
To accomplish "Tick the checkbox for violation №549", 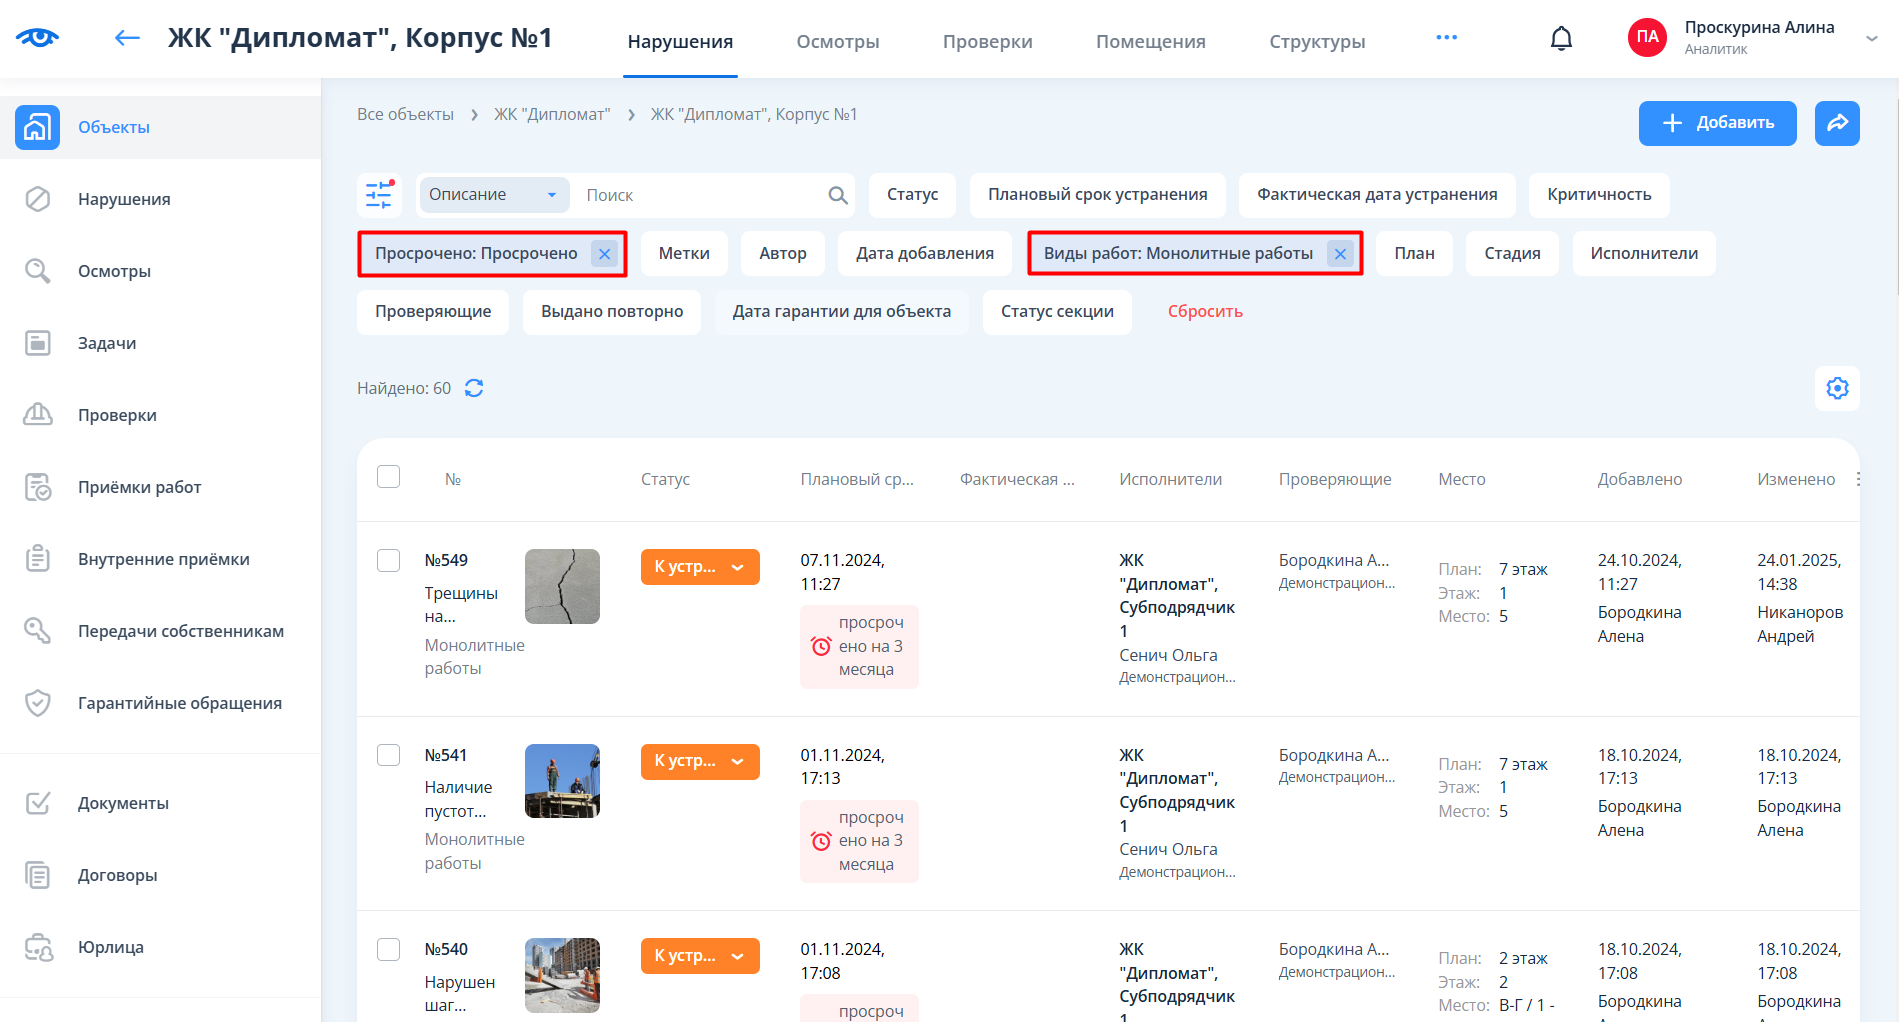I will click(x=389, y=560).
